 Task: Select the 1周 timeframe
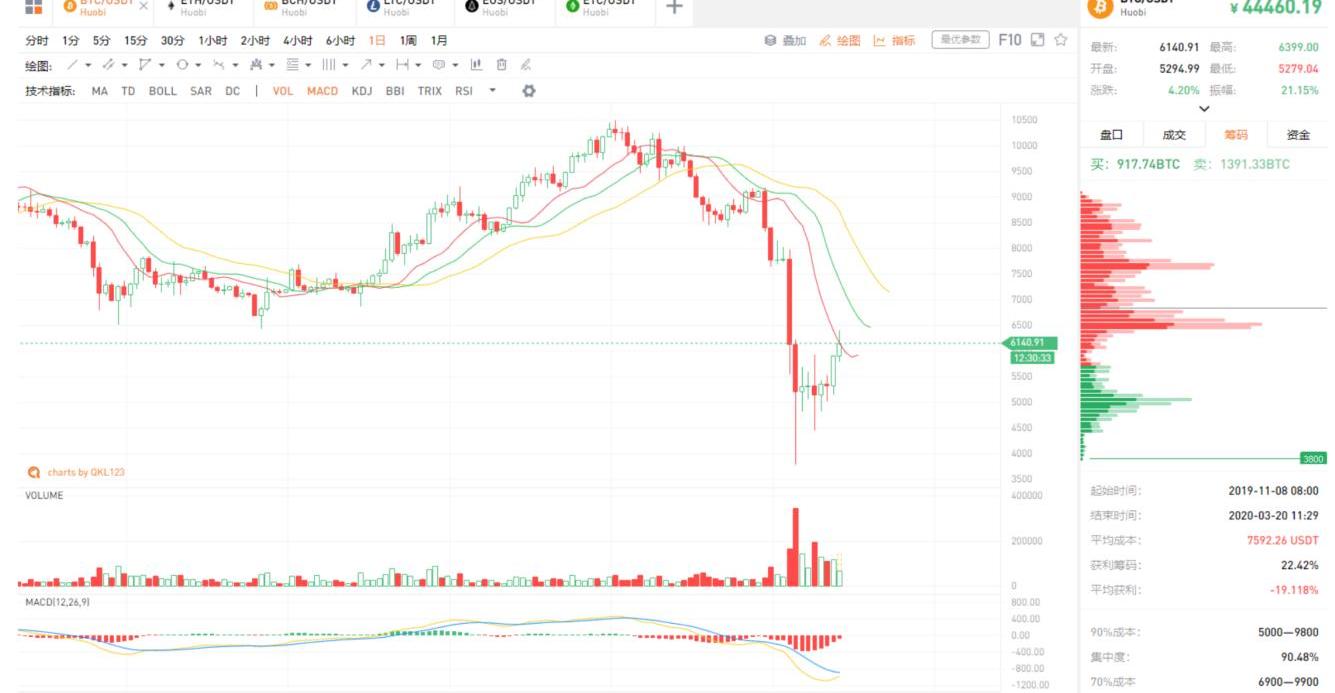(408, 41)
